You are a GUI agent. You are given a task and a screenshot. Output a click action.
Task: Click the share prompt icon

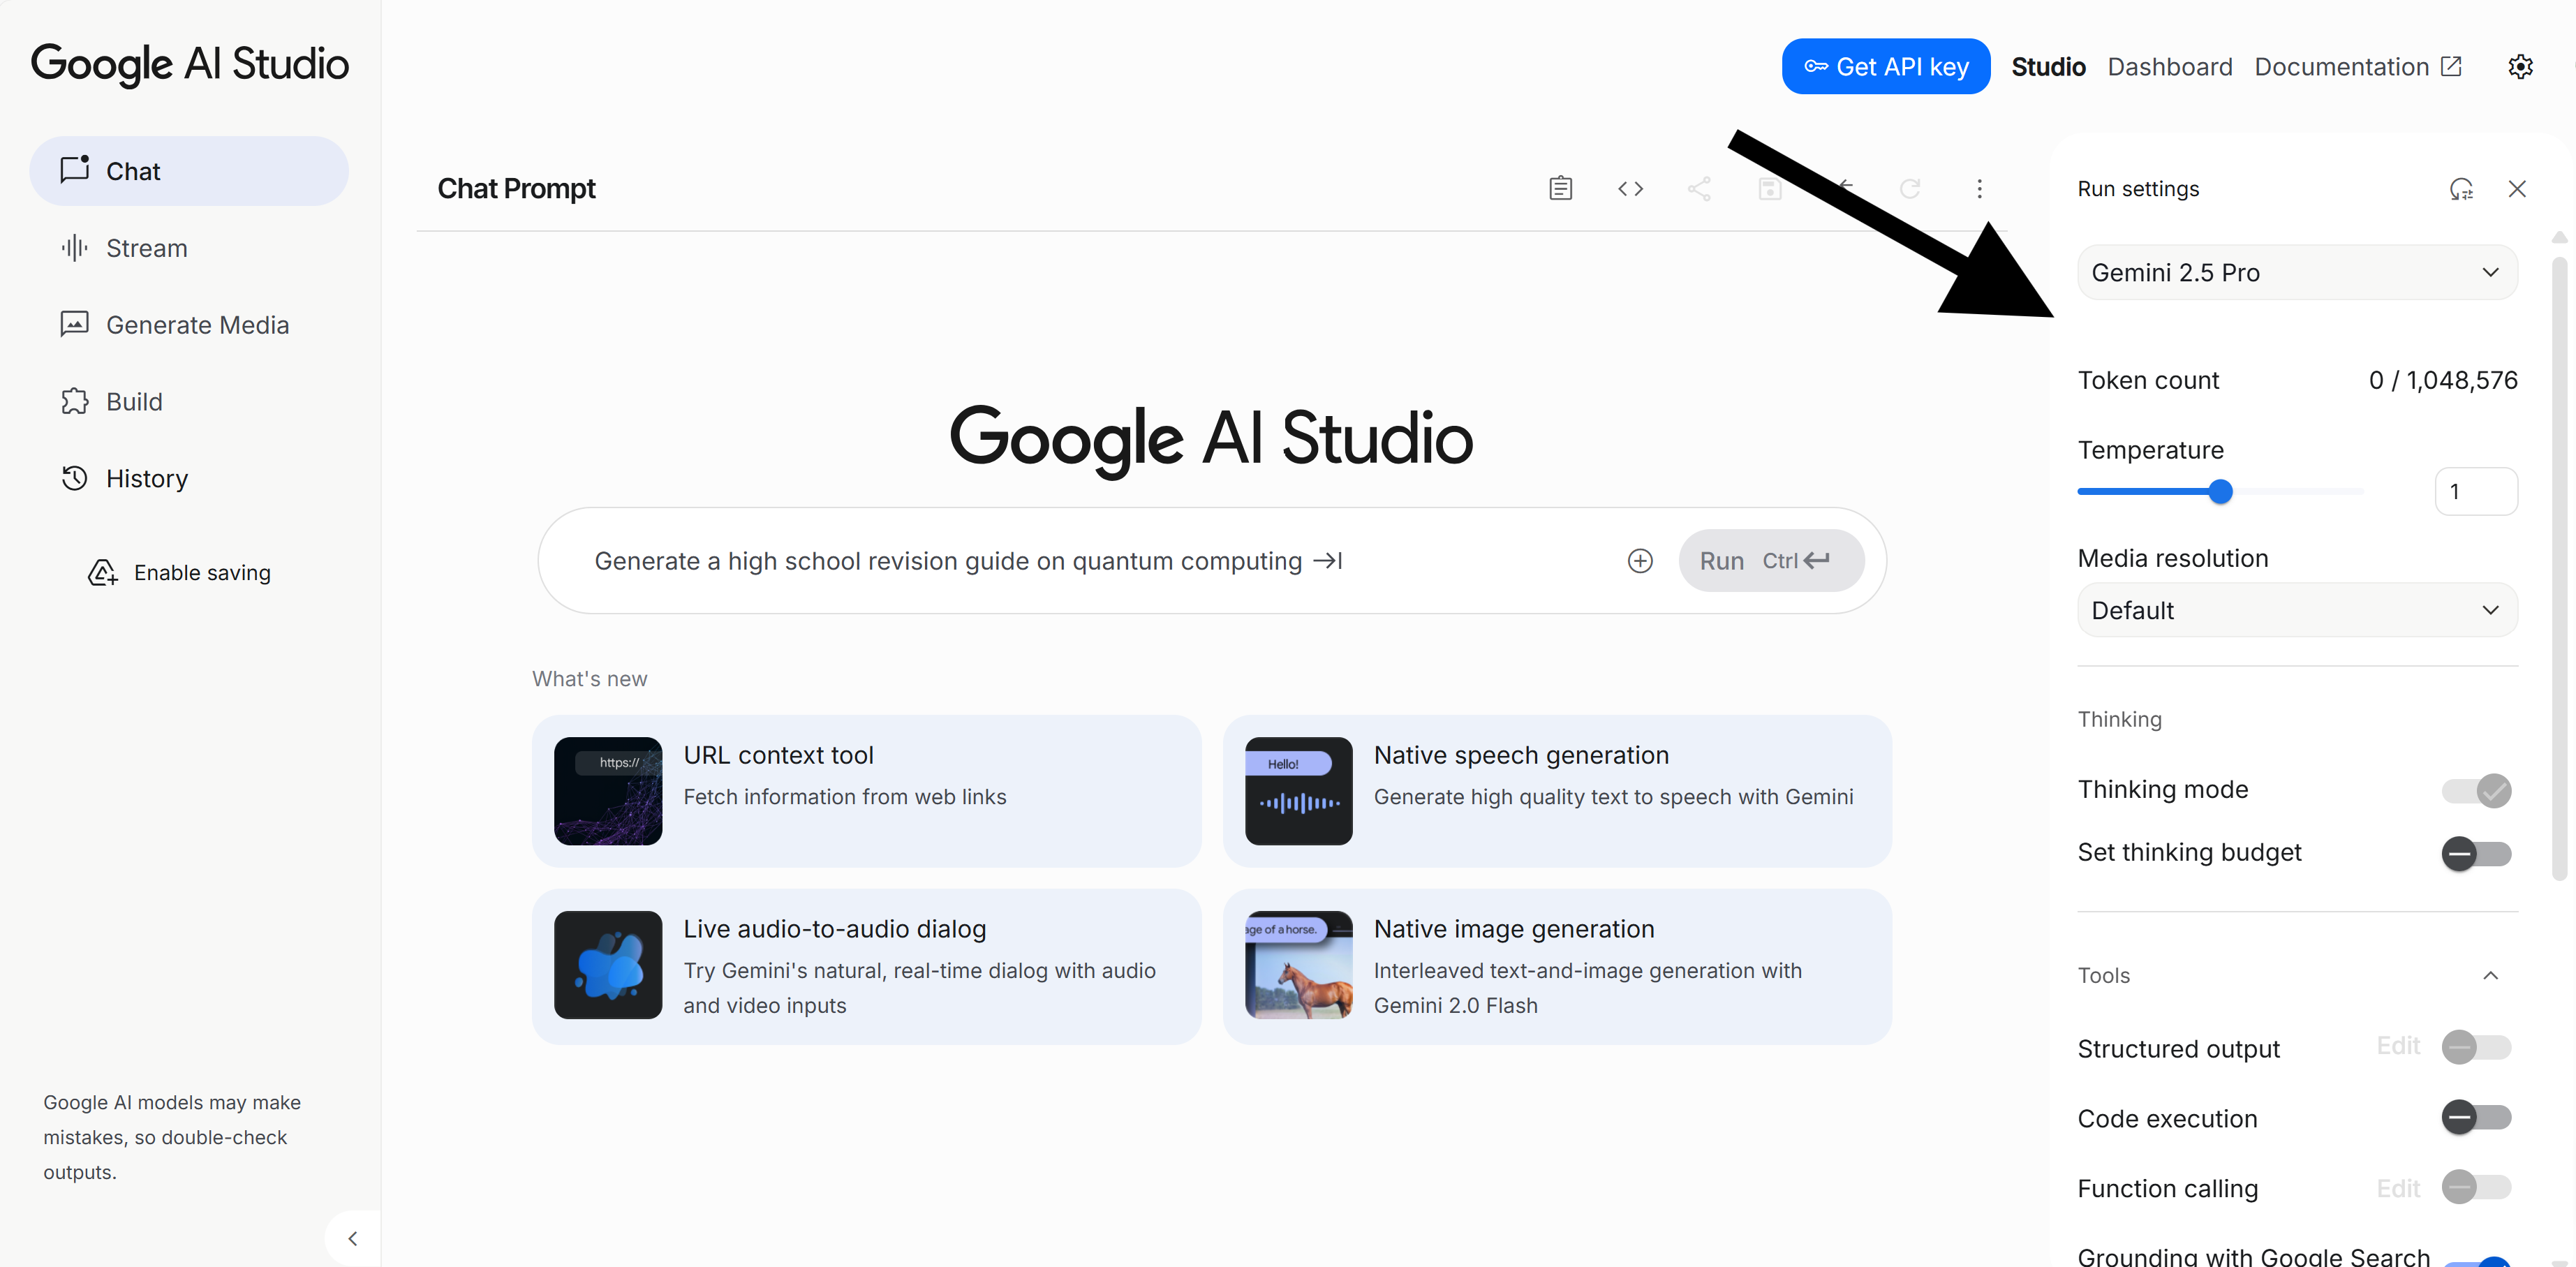point(1699,188)
